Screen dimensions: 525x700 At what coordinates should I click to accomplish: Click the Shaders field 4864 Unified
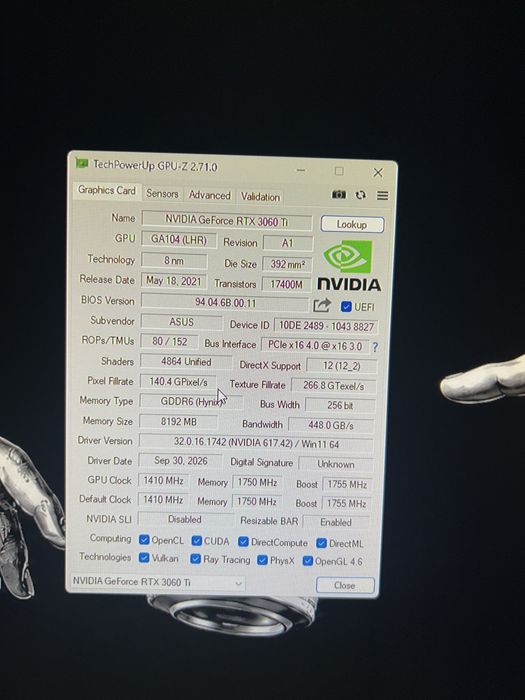186,362
